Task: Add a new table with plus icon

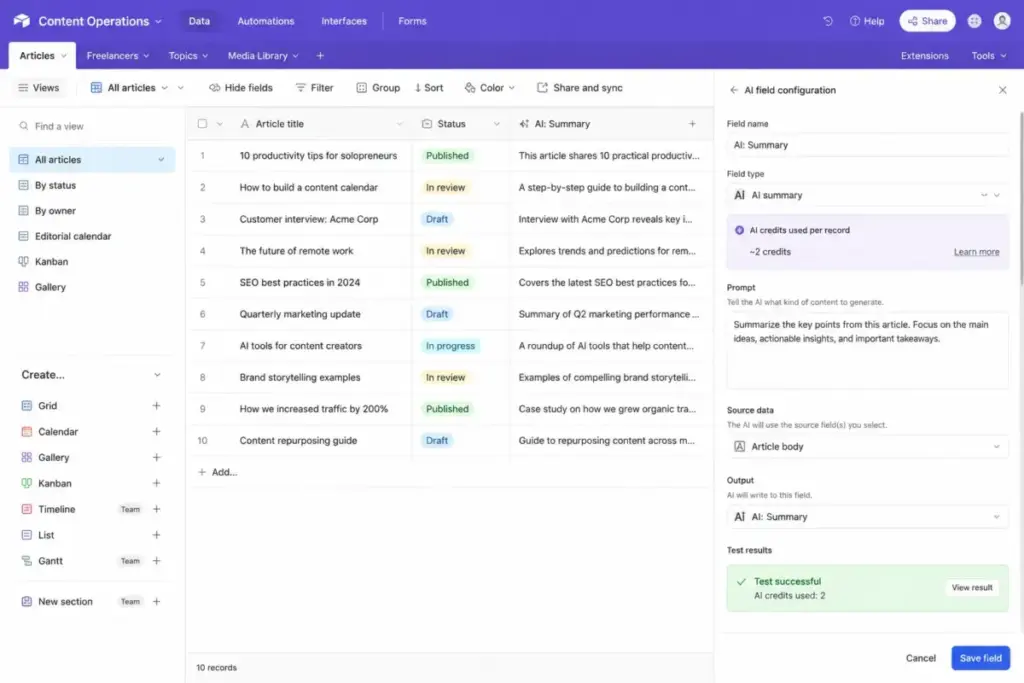Action: (320, 56)
